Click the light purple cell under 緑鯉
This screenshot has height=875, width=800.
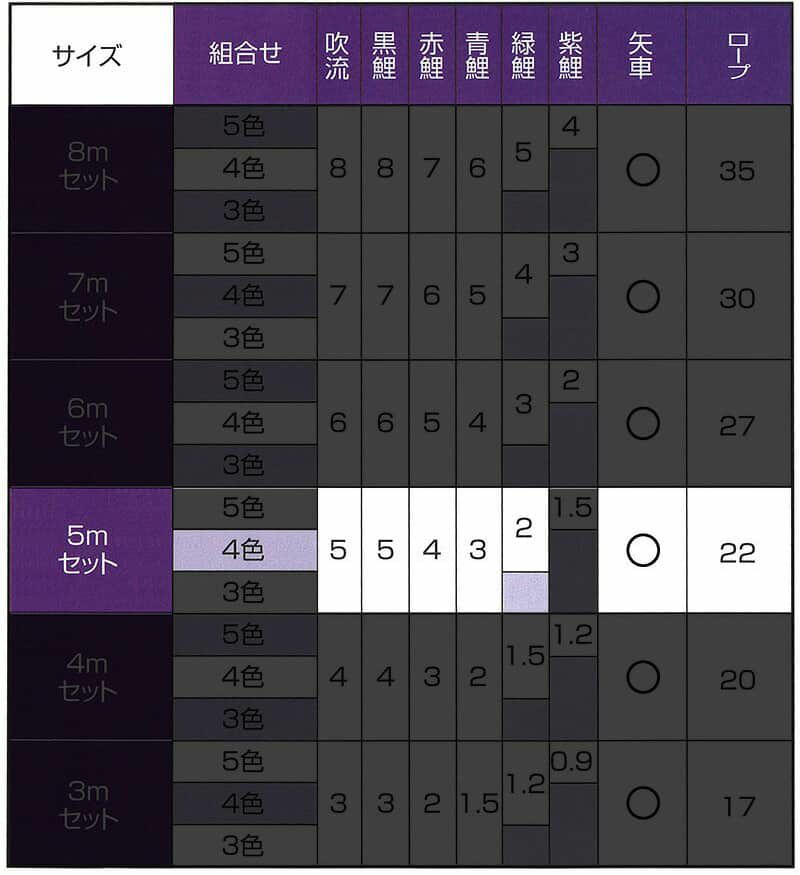tap(525, 592)
